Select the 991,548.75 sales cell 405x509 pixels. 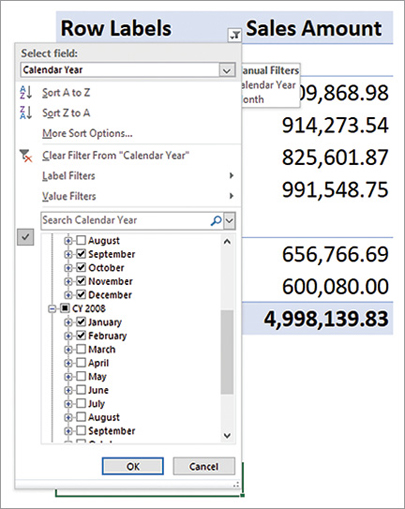tap(335, 189)
